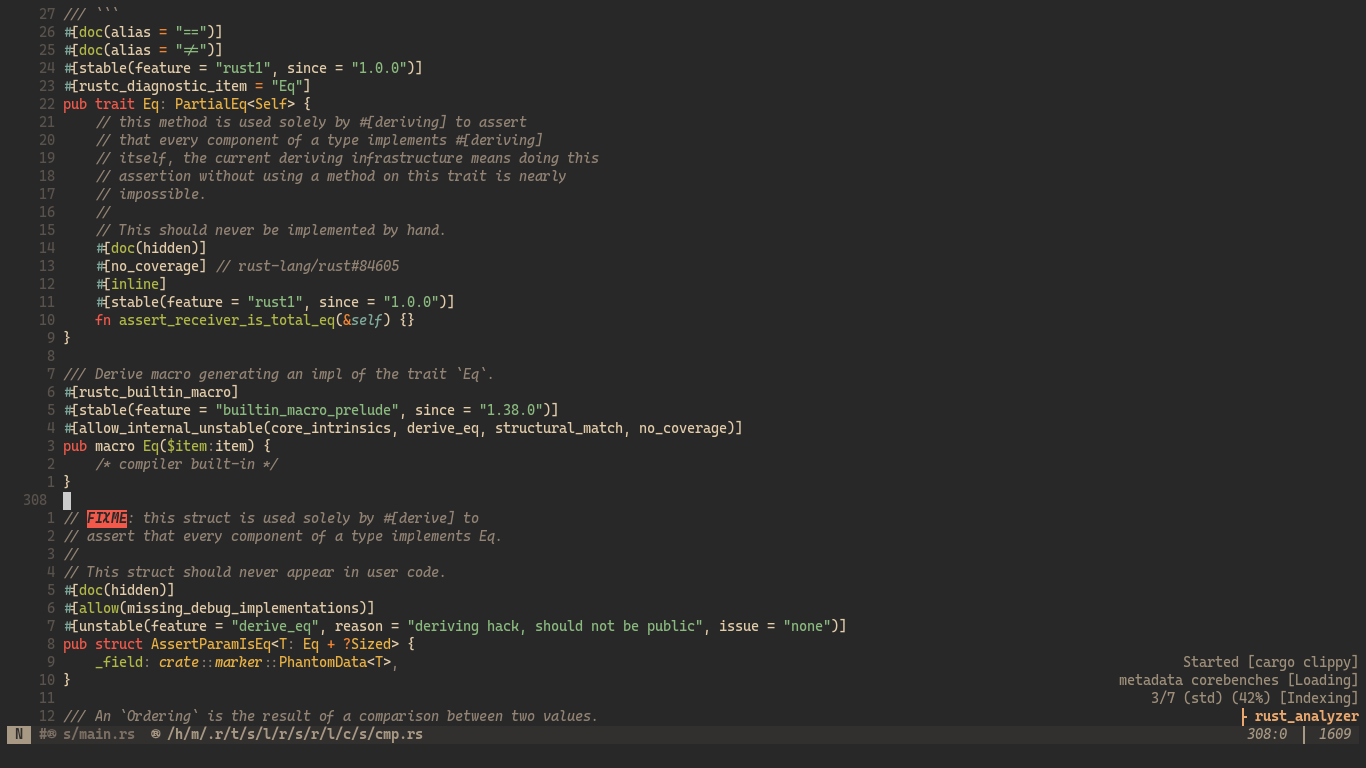The image size is (1366, 768).
Task: Click the "rust-lang/rust#84605" issue reference comment
Action: point(307,266)
